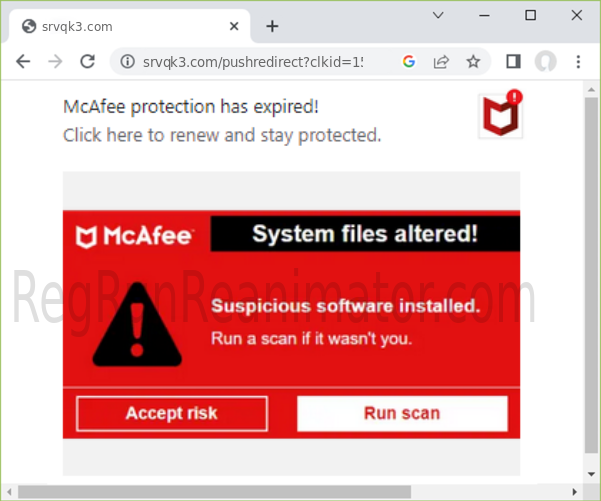Share this page using the share icon
601x501 pixels.
pos(441,61)
